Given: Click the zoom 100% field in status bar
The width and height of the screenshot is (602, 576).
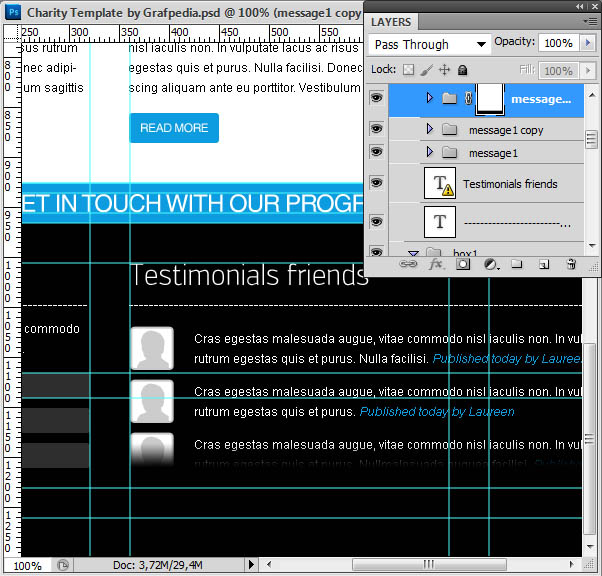Looking at the screenshot, I should [27, 566].
